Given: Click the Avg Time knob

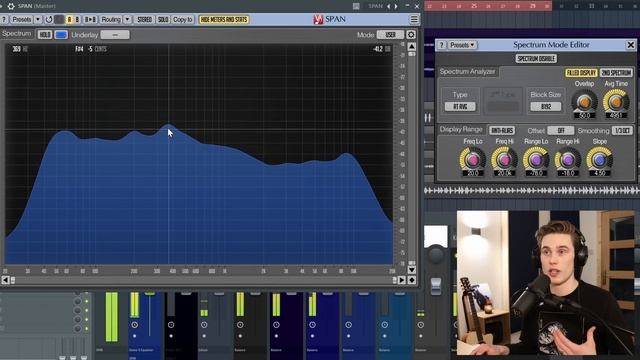Looking at the screenshot, I should 616,102.
